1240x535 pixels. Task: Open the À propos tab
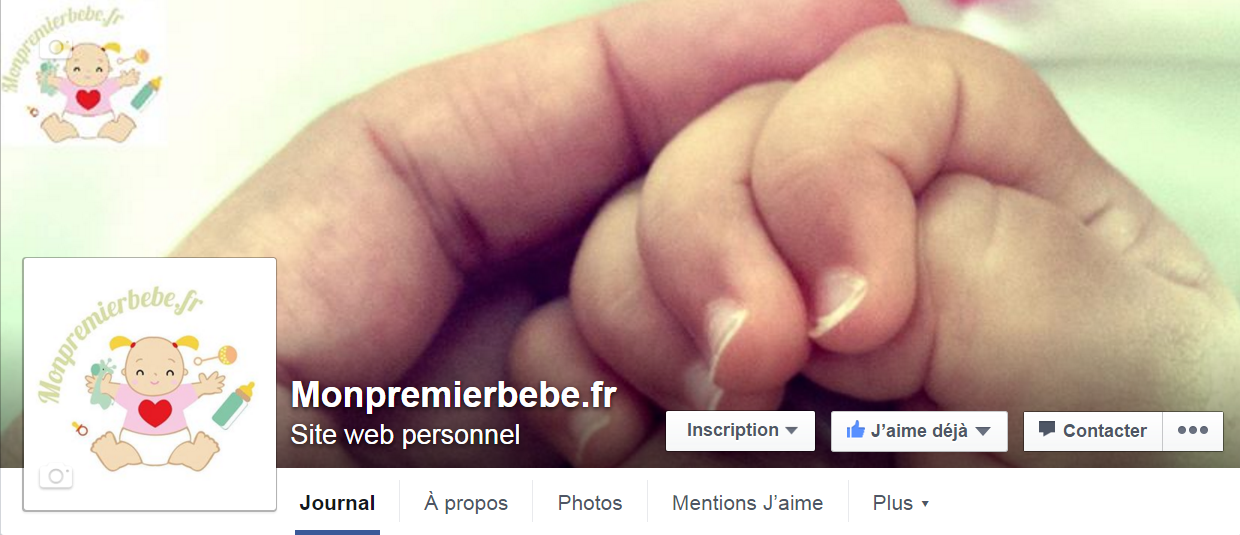pos(466,503)
